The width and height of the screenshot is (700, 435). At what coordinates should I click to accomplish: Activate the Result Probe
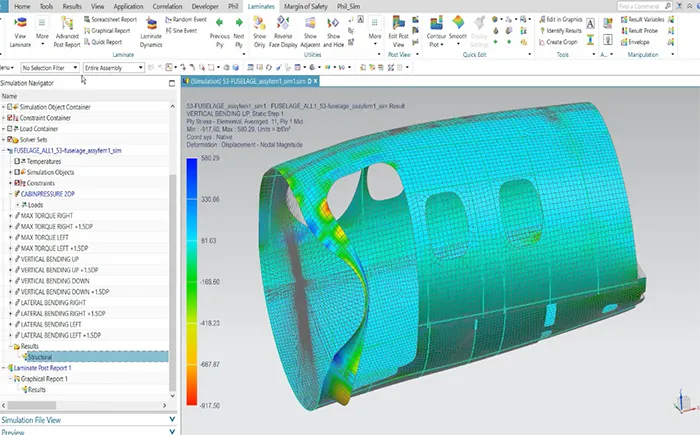639,31
